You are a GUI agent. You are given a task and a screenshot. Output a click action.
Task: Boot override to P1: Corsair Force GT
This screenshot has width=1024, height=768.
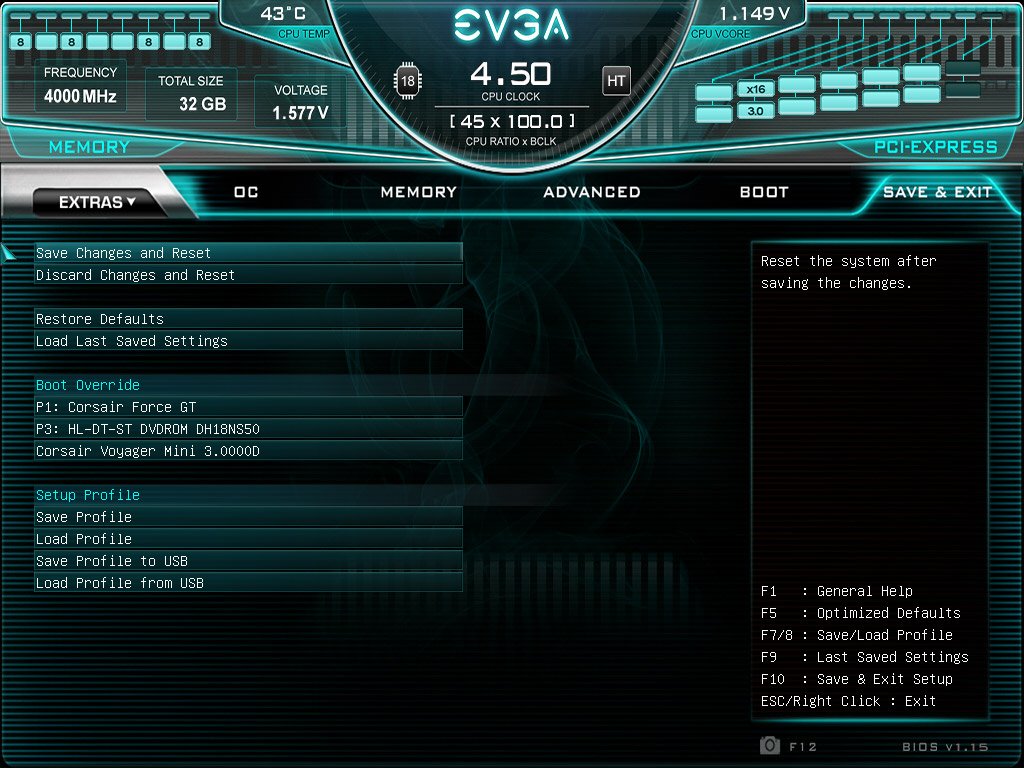tap(248, 407)
